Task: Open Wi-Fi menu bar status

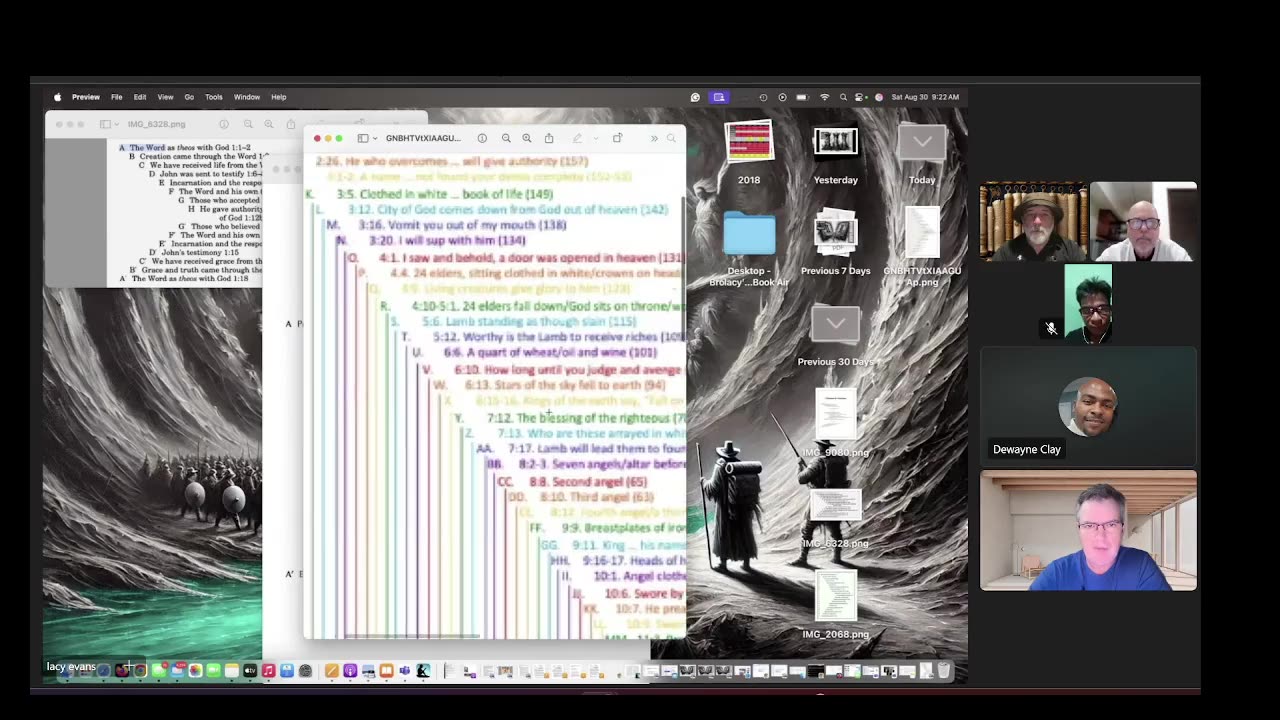Action: point(824,97)
